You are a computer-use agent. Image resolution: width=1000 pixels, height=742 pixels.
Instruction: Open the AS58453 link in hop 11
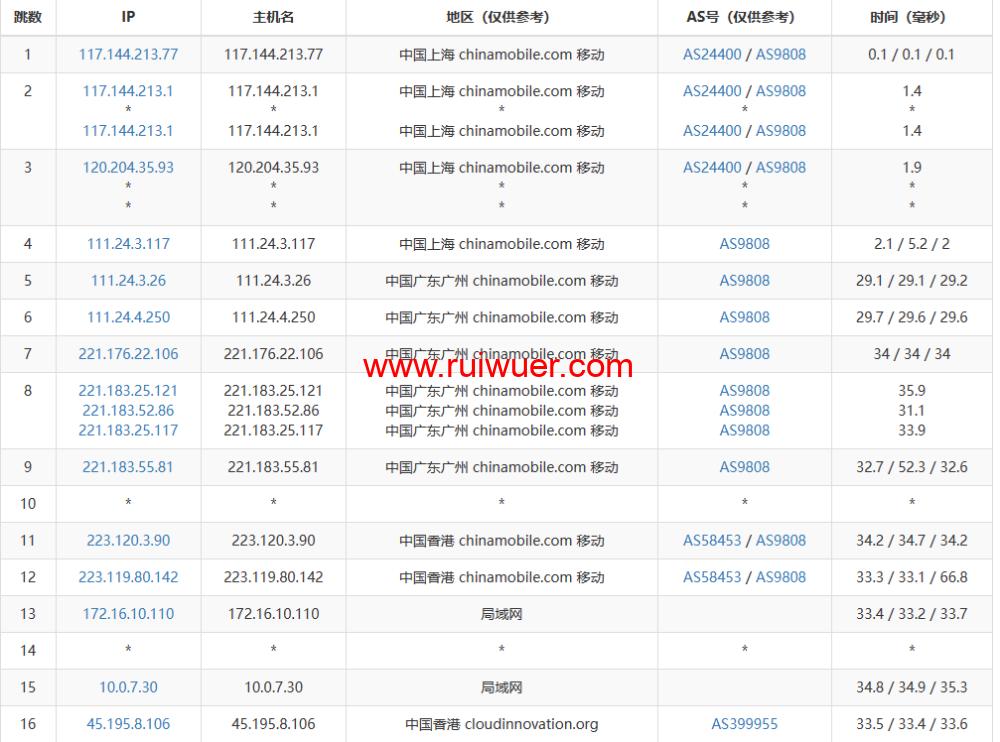point(712,540)
